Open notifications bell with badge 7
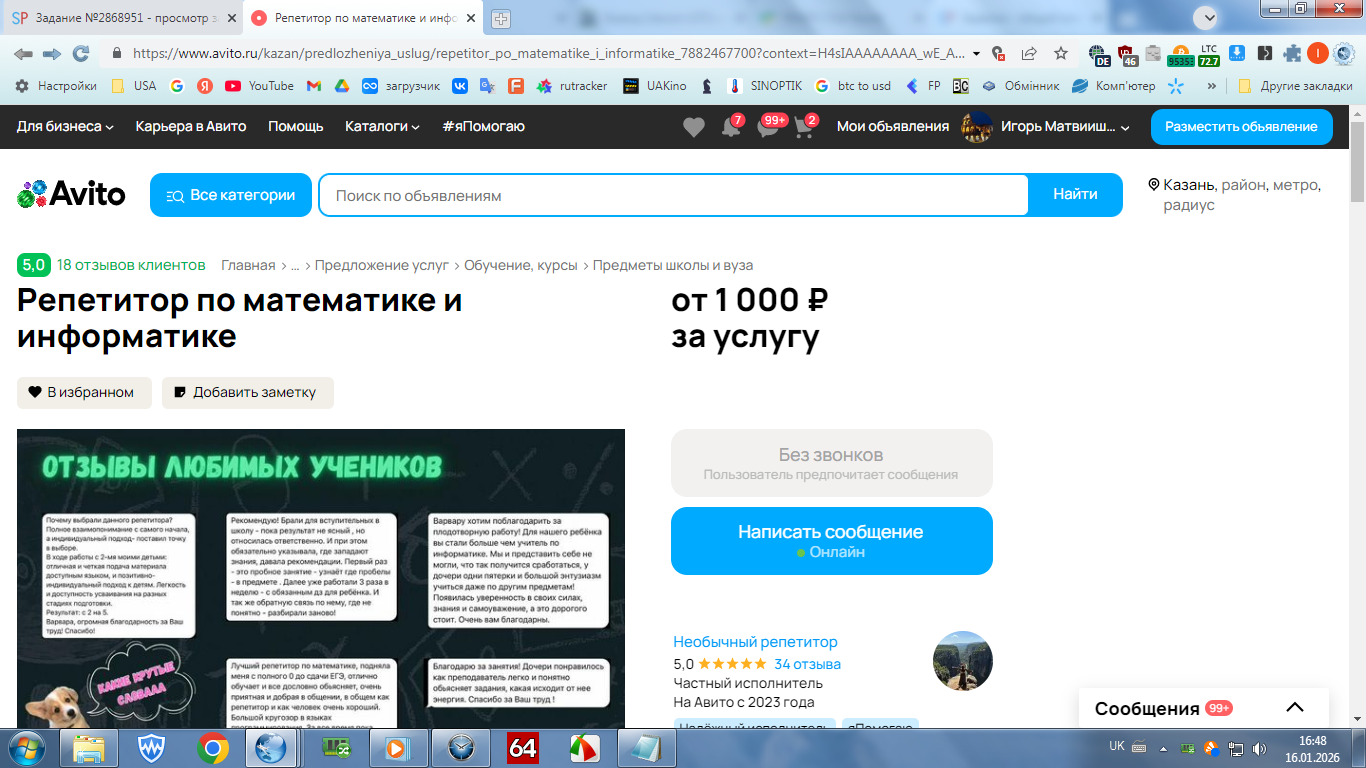The height and width of the screenshot is (768, 1366). point(733,126)
